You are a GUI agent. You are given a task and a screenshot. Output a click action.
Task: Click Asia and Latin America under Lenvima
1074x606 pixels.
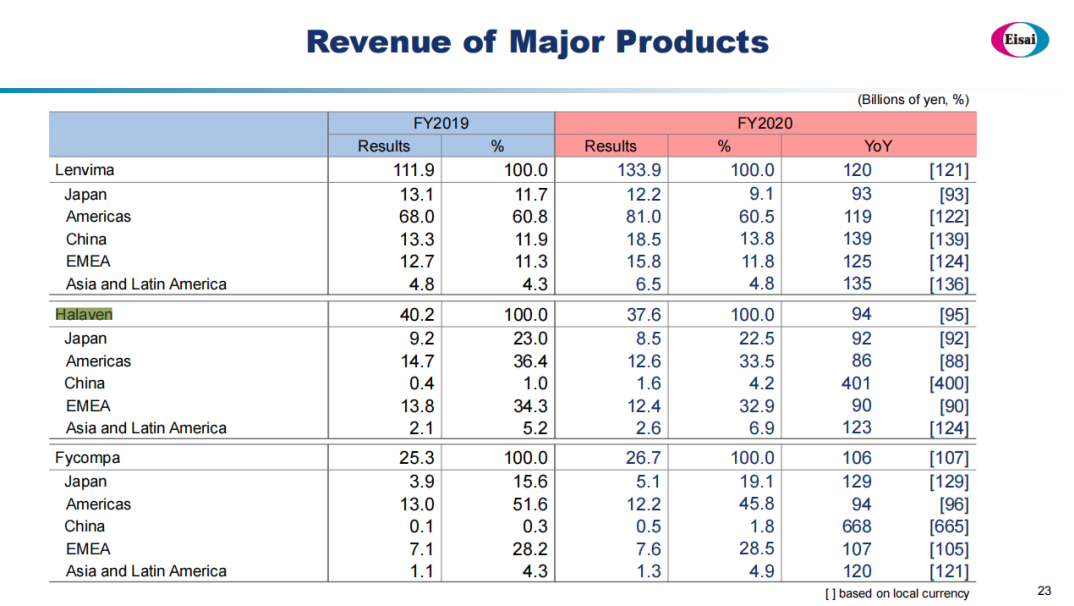click(x=146, y=284)
